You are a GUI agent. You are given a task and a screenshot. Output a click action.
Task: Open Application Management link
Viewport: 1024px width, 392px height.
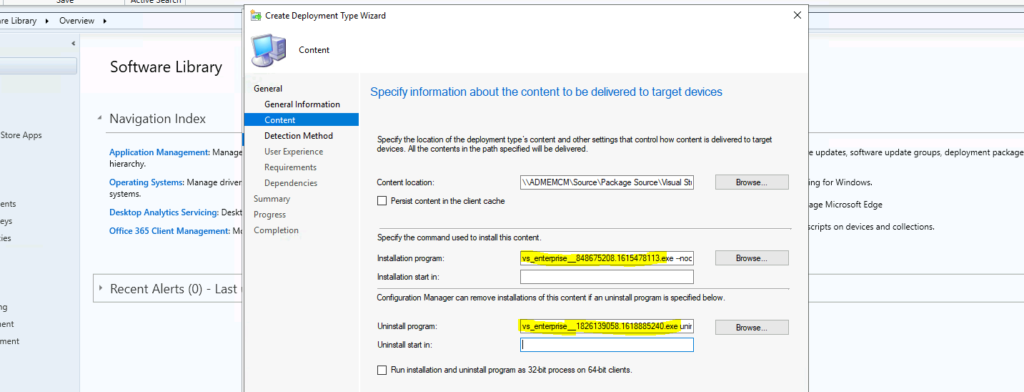pyautogui.click(x=159, y=152)
